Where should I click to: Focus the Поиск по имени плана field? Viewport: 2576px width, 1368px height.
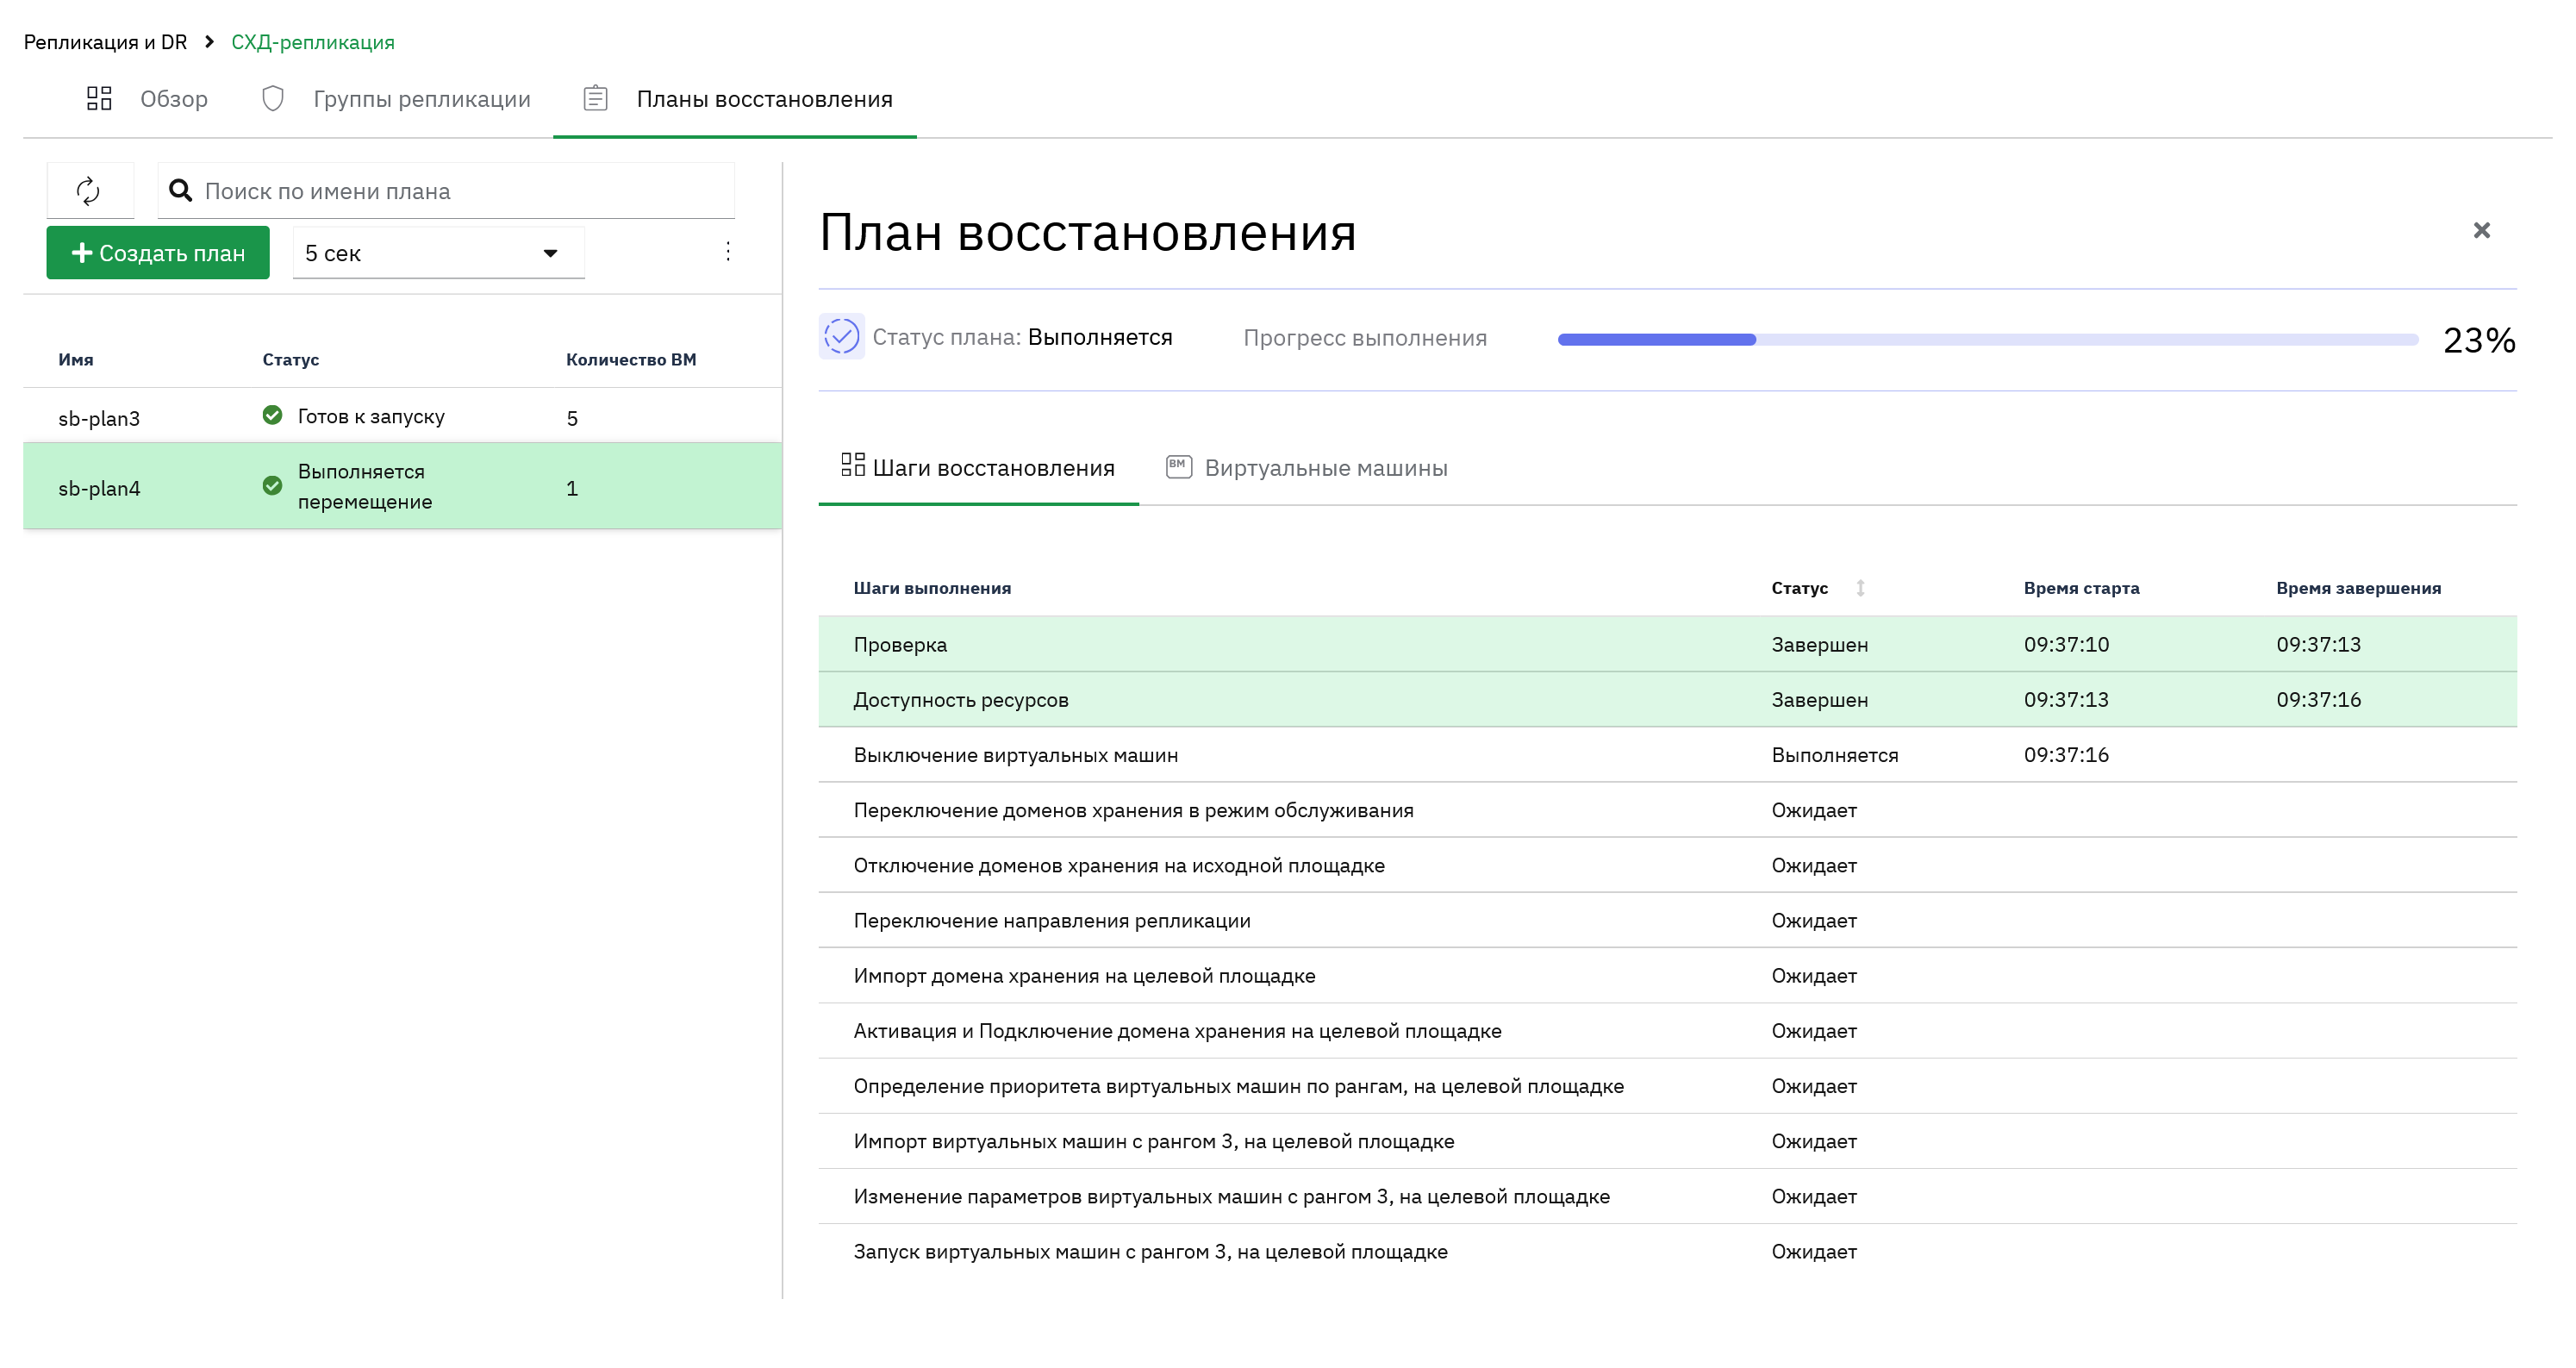coord(446,191)
